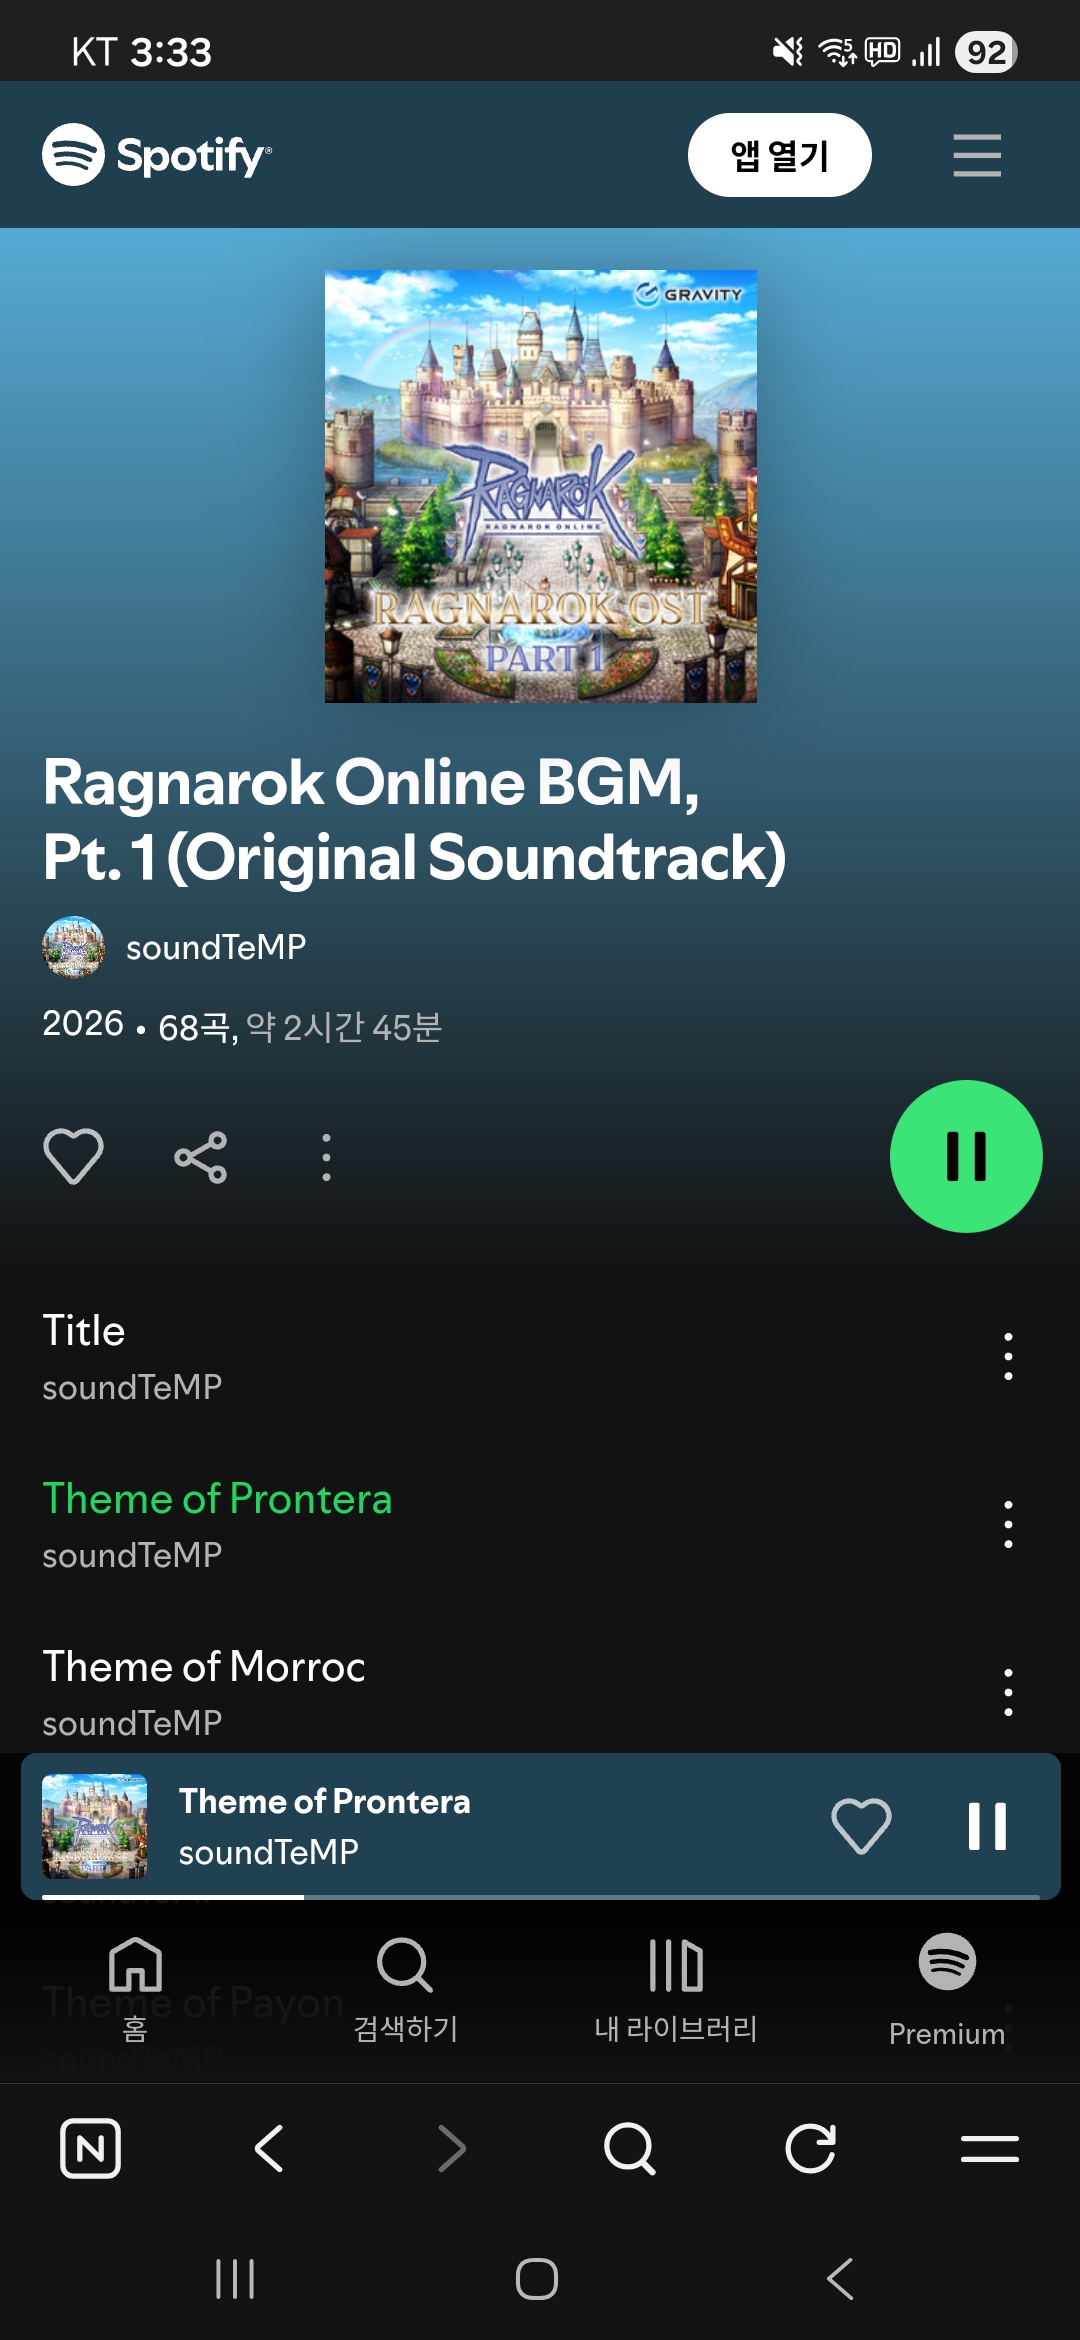Open more options for Theme of Morroc
Screen dimensions: 1080x2340
(1008, 1692)
